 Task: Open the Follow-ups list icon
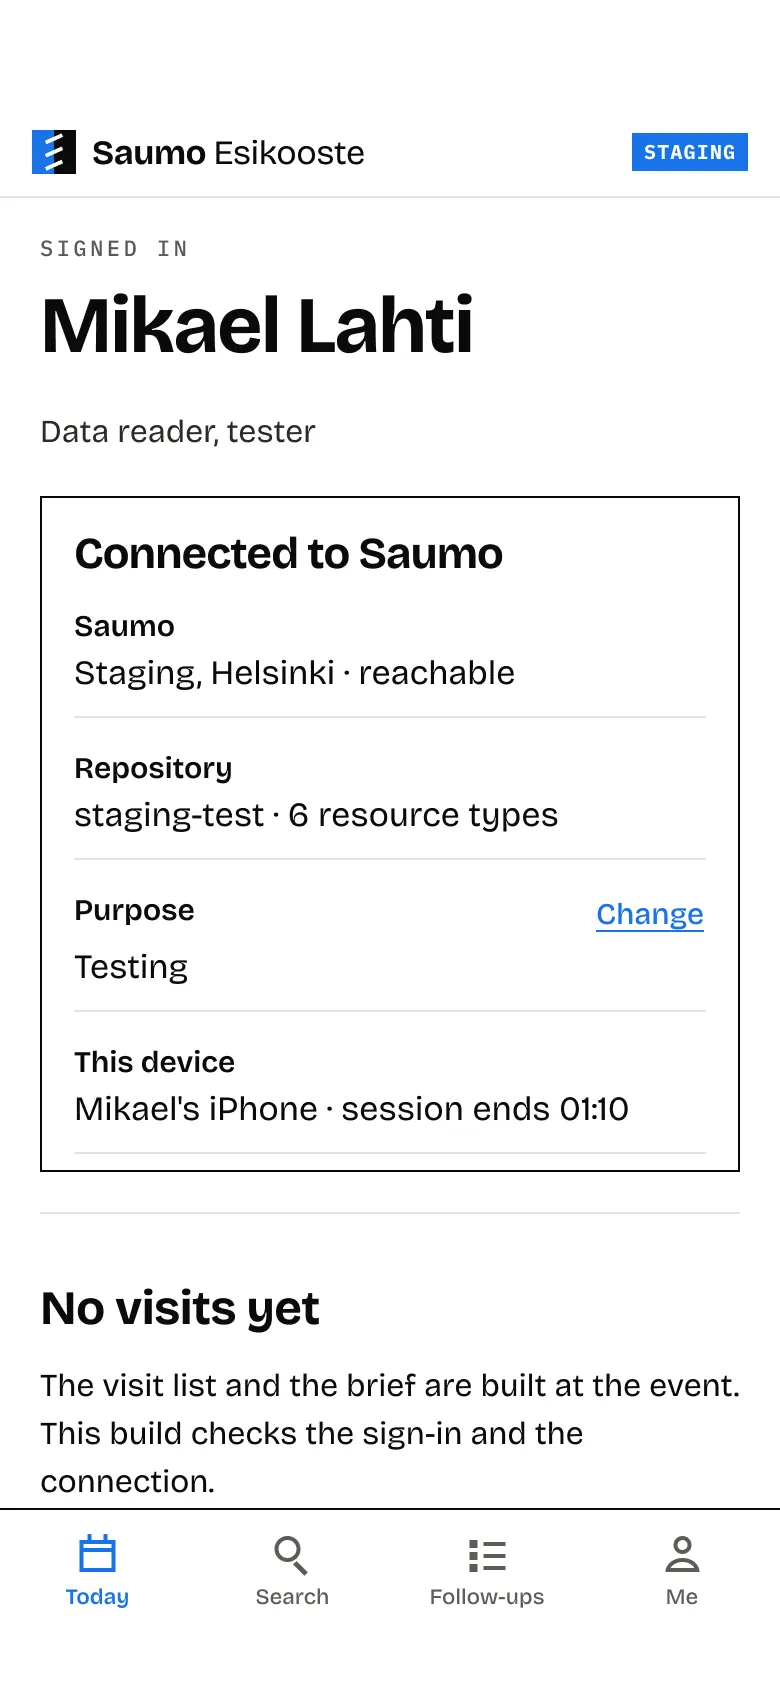click(487, 1556)
